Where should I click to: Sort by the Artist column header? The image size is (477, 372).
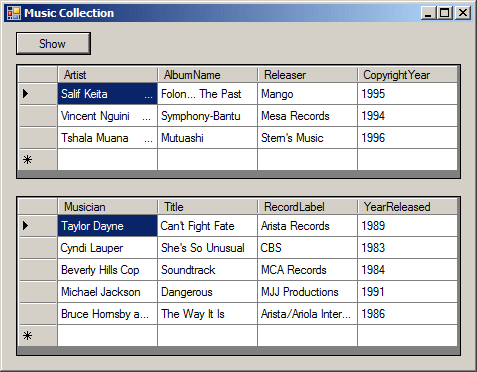click(107, 75)
